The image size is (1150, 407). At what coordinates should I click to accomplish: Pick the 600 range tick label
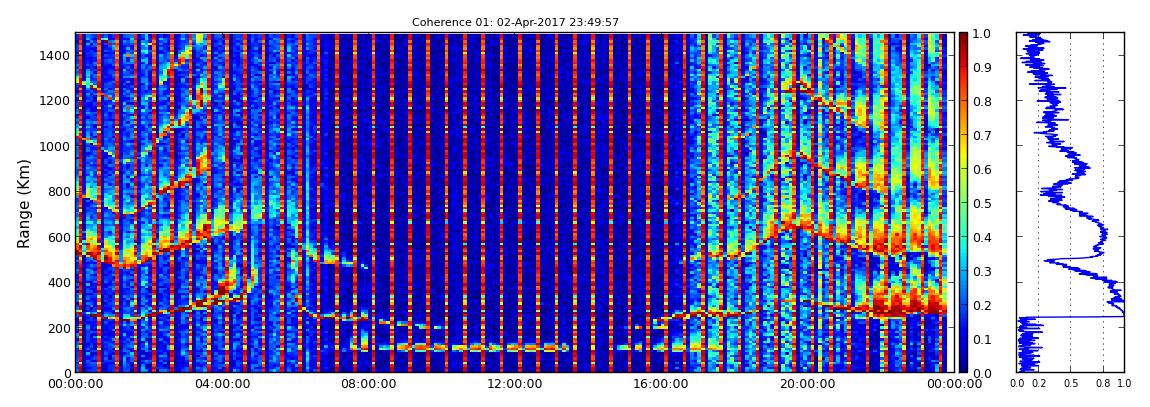(59, 237)
